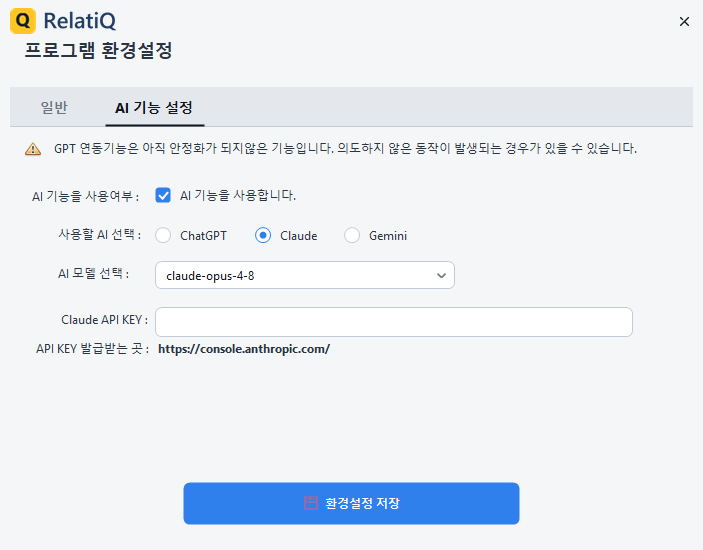Image resolution: width=703 pixels, height=550 pixels.
Task: Click the warning triangle icon
Action: (x=33, y=149)
